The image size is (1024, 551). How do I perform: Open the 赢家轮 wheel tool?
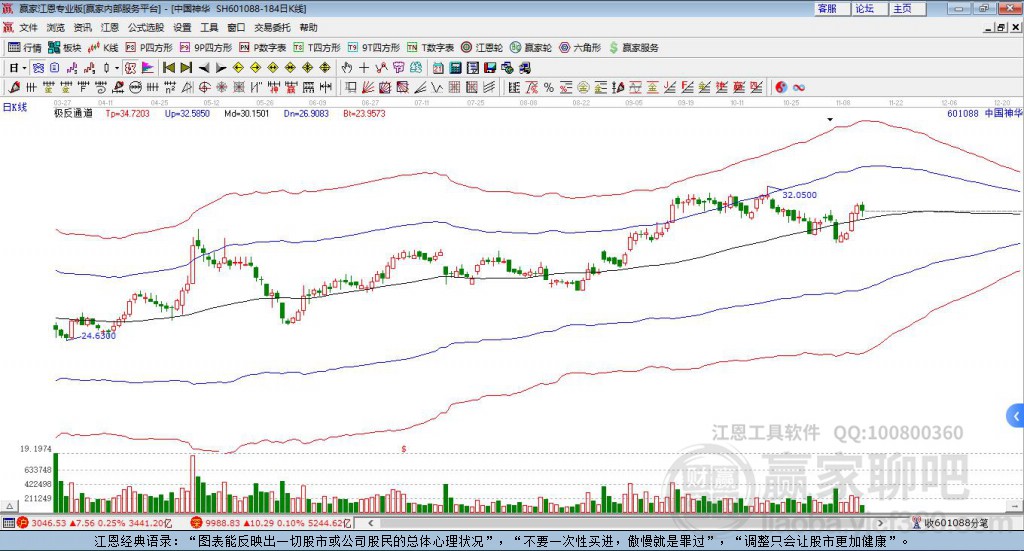pyautogui.click(x=530, y=48)
